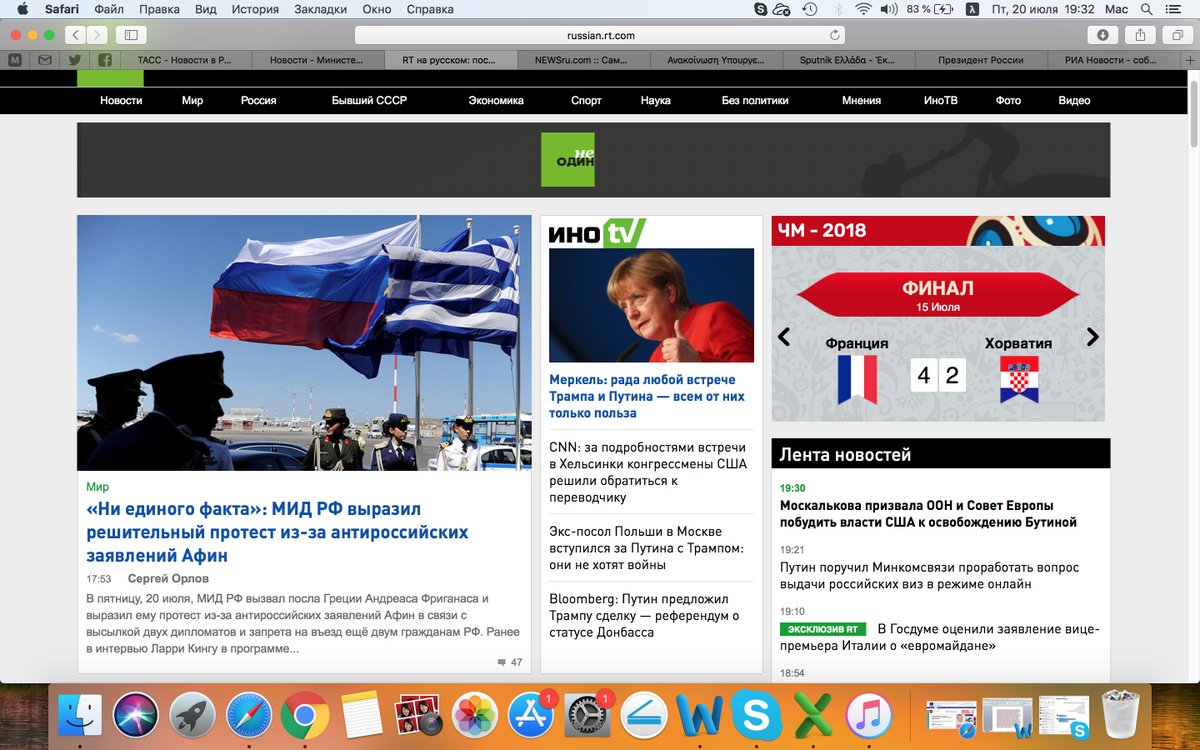Click the Safari sidebar toggle button

131,35
